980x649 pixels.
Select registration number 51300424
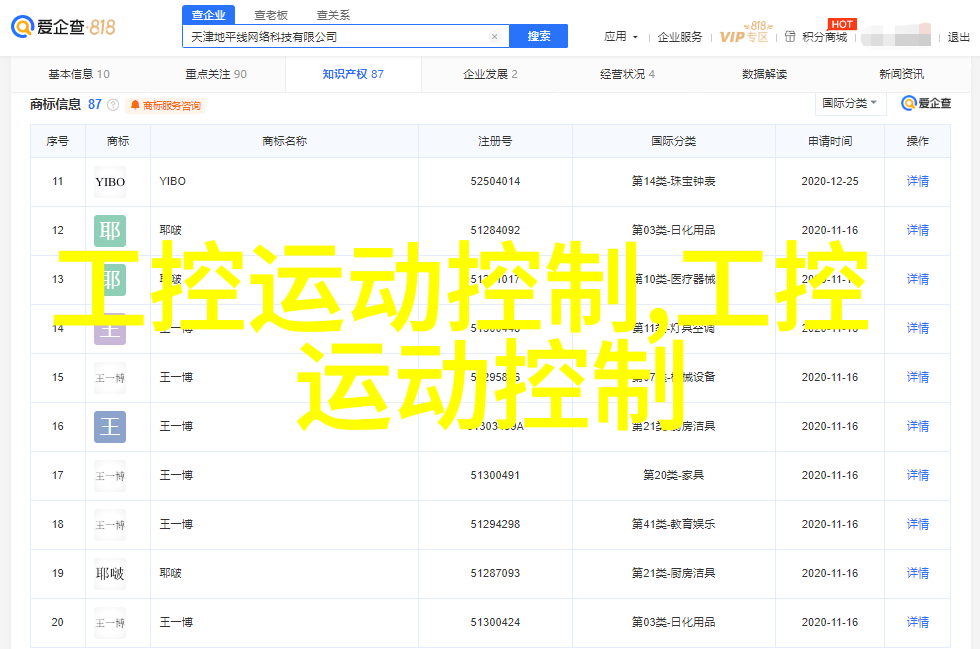(495, 622)
